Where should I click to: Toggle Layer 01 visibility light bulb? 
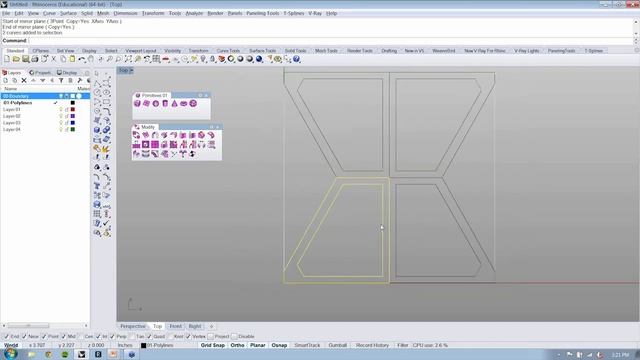click(x=61, y=109)
